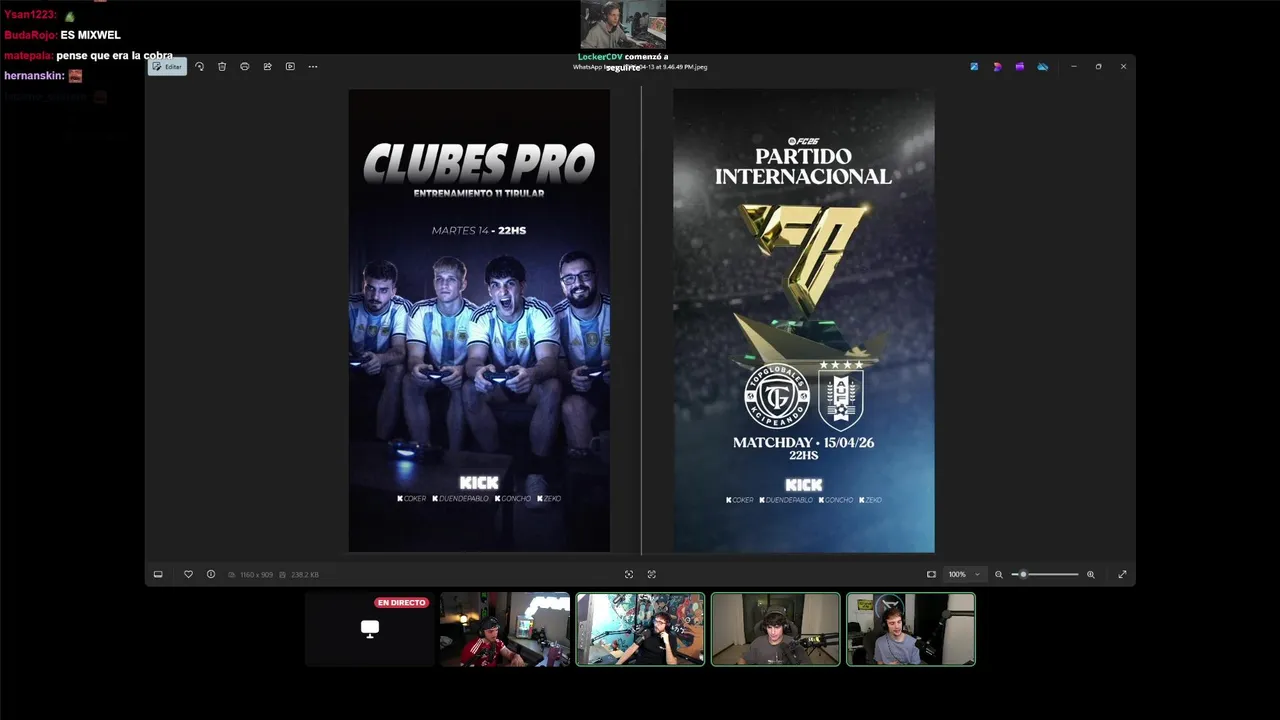Click the image dimensions text 1160 x 909
Image resolution: width=1280 pixels, height=720 pixels.
256,575
